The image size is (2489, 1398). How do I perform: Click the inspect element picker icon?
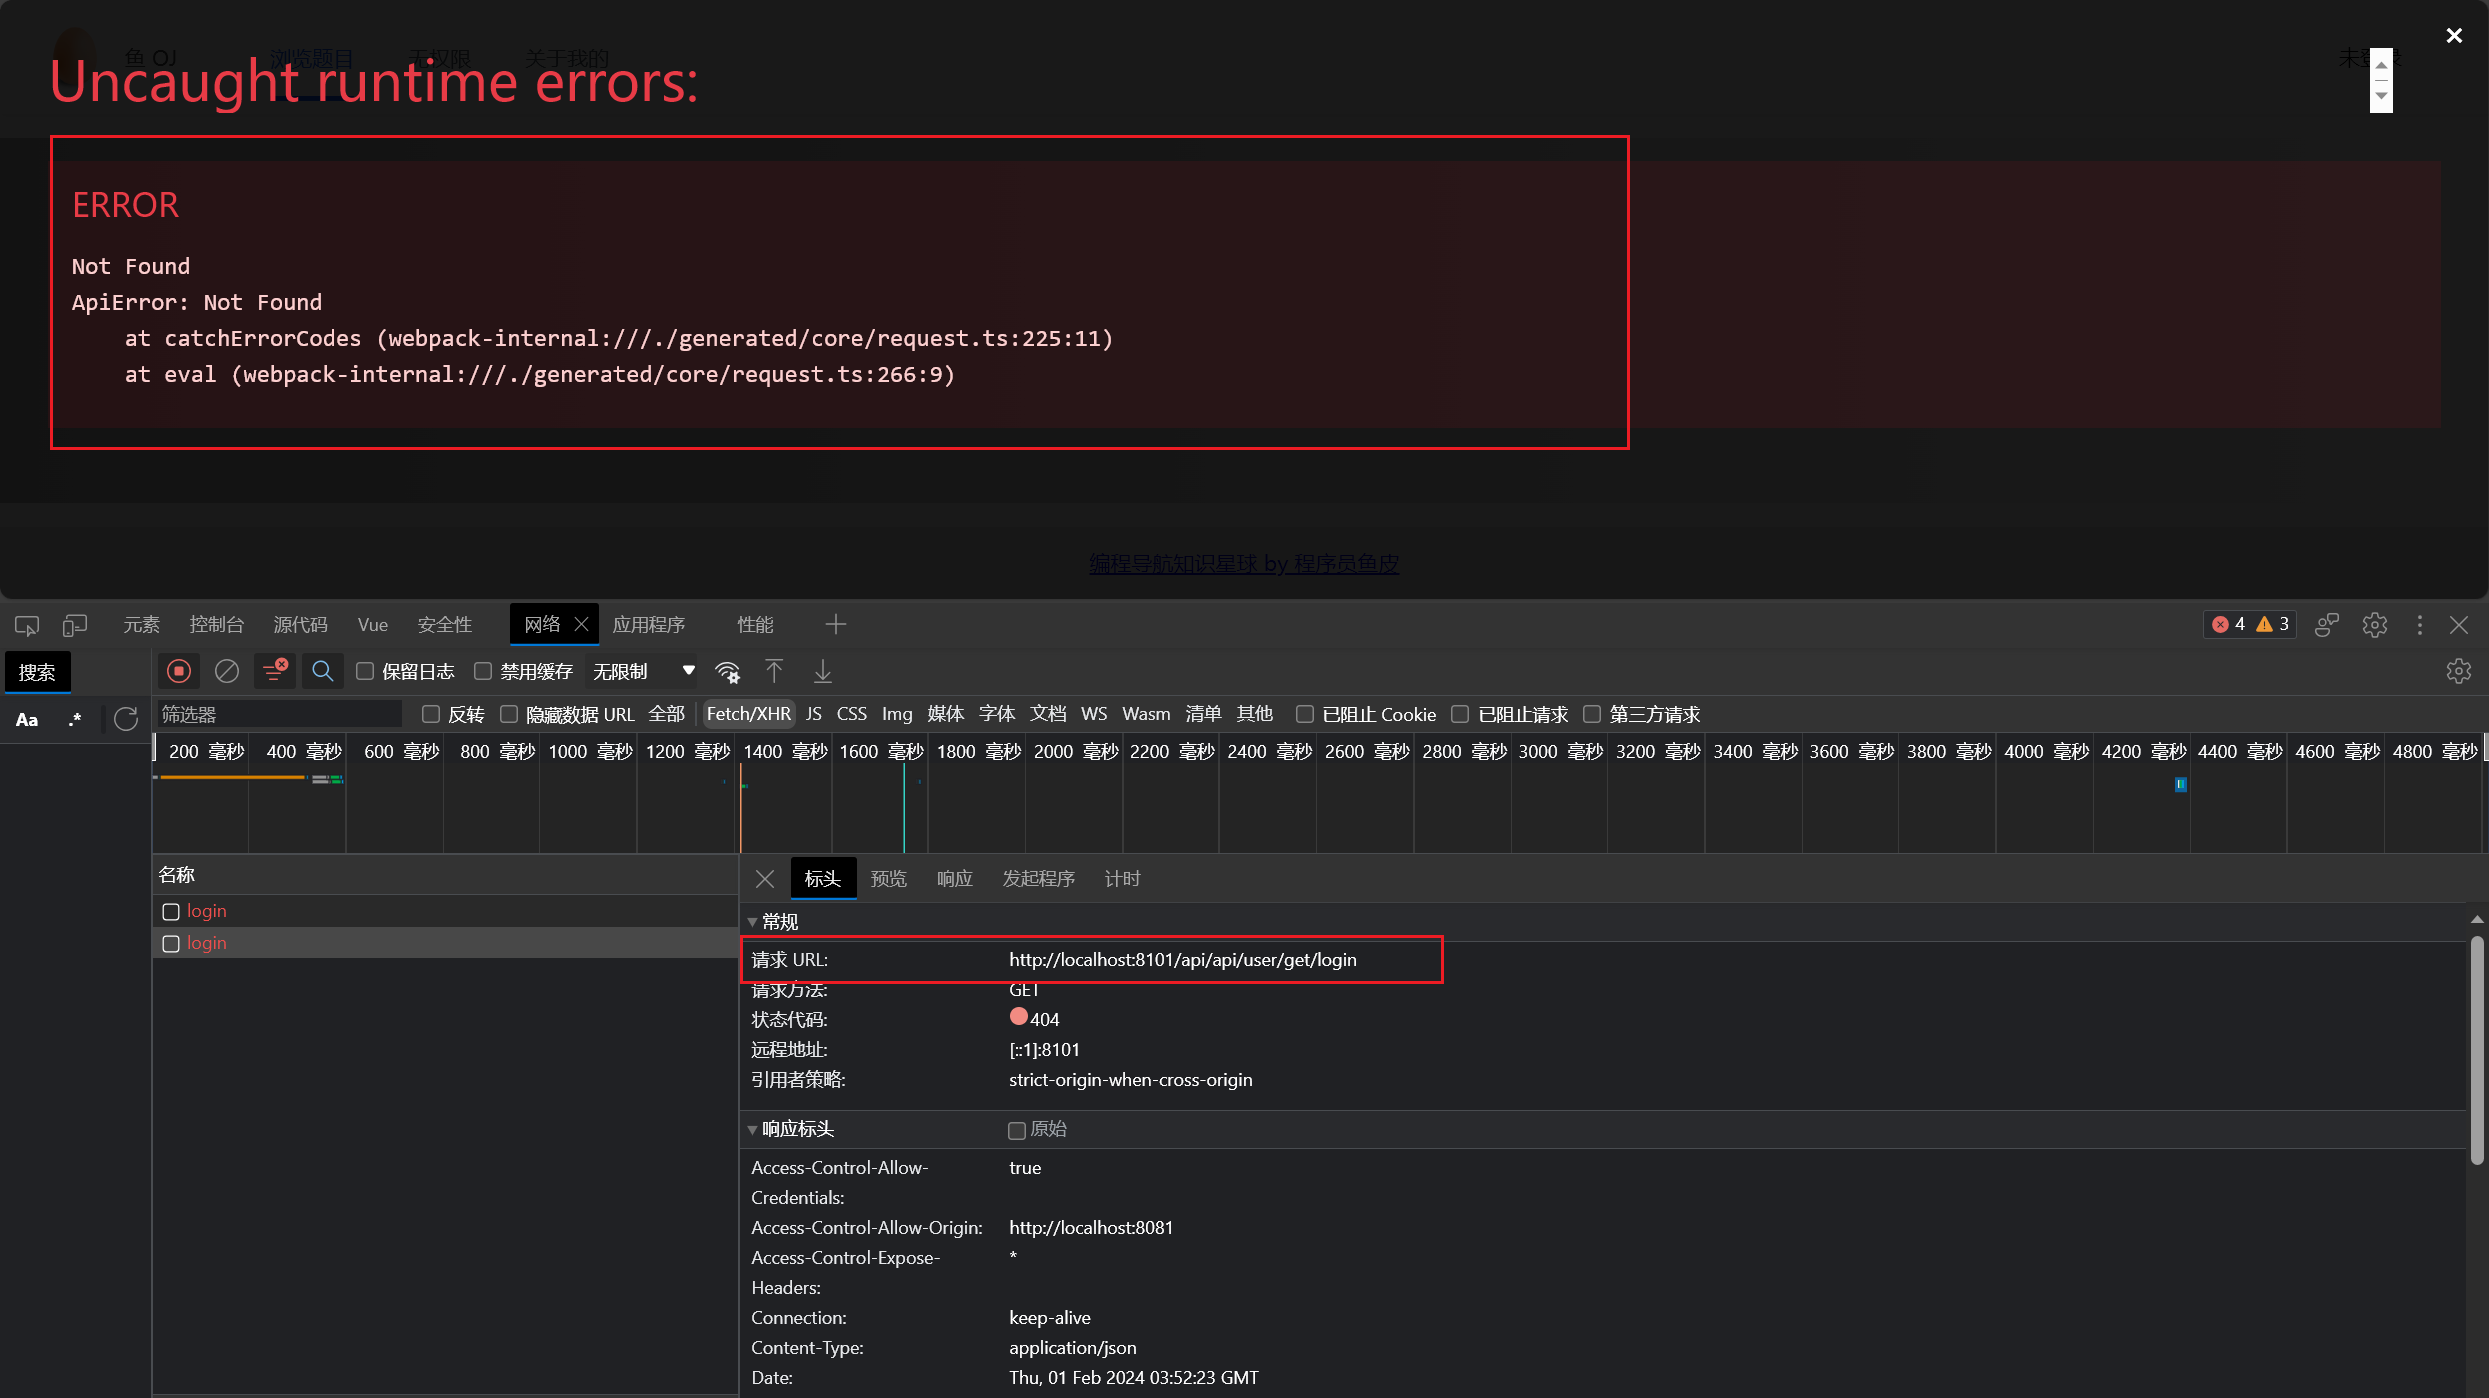pyautogui.click(x=27, y=625)
